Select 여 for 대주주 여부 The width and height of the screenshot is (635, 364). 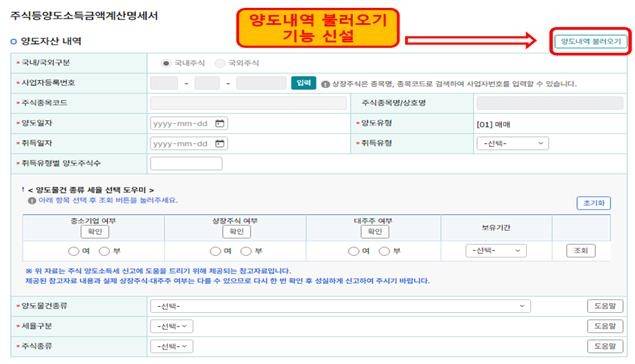pyautogui.click(x=353, y=251)
